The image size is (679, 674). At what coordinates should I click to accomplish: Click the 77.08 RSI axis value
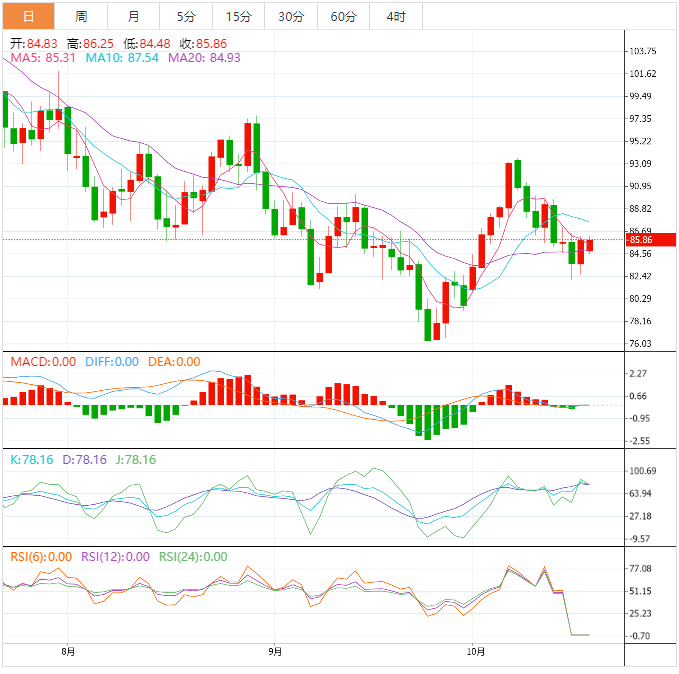pos(640,569)
